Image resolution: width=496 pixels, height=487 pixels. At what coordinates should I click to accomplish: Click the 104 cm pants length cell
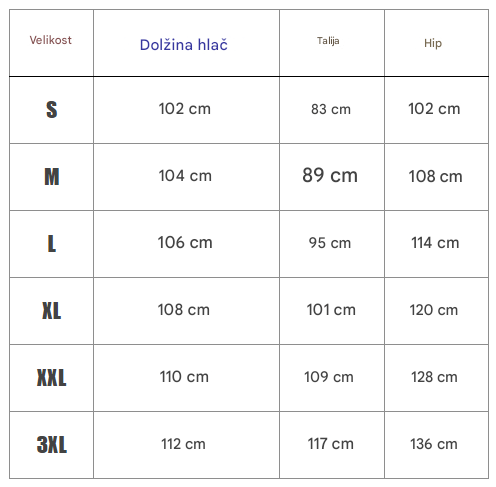185,176
